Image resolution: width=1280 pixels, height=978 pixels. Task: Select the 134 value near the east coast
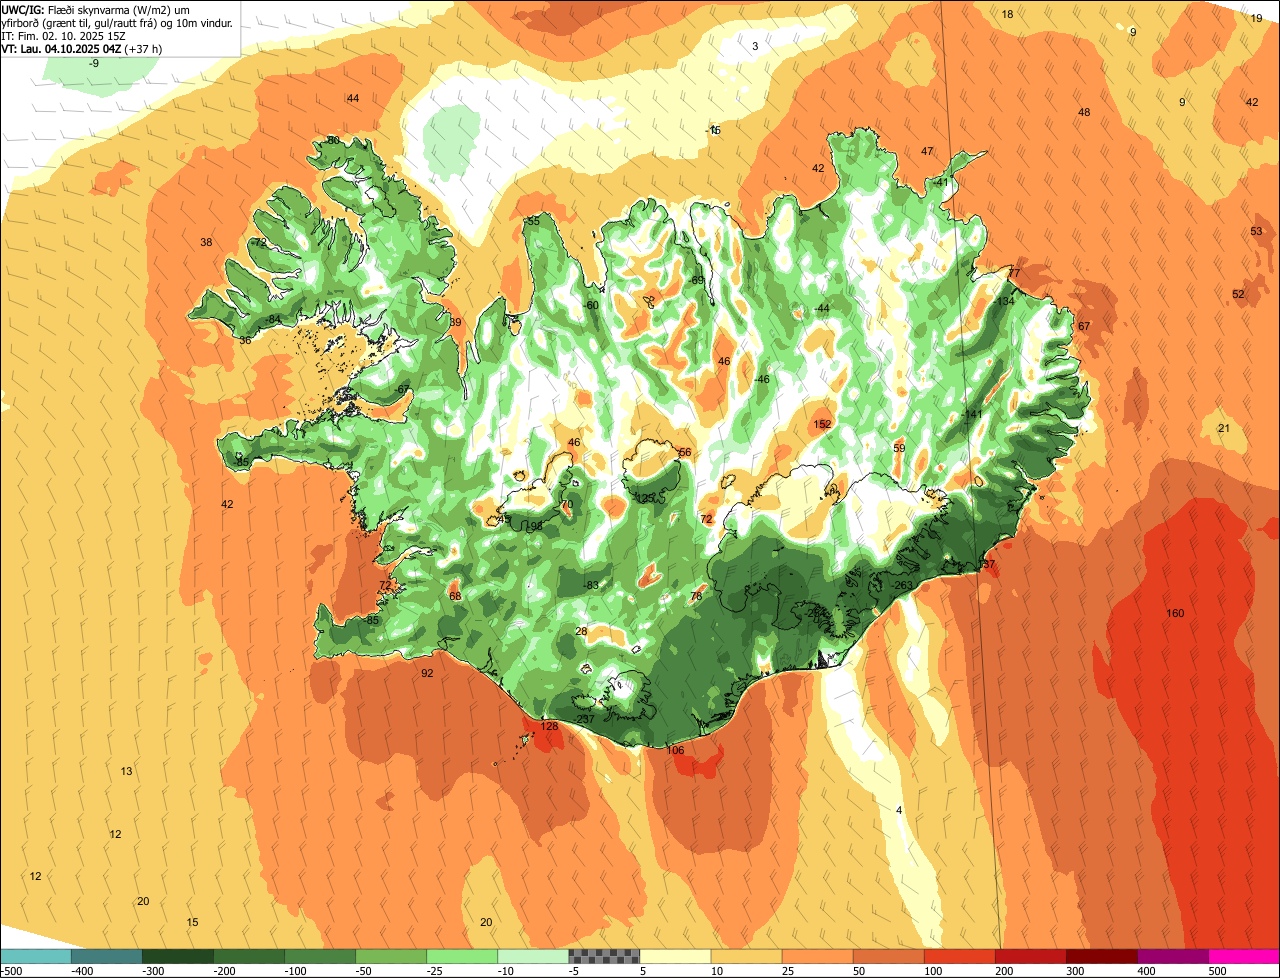[x=1006, y=301]
